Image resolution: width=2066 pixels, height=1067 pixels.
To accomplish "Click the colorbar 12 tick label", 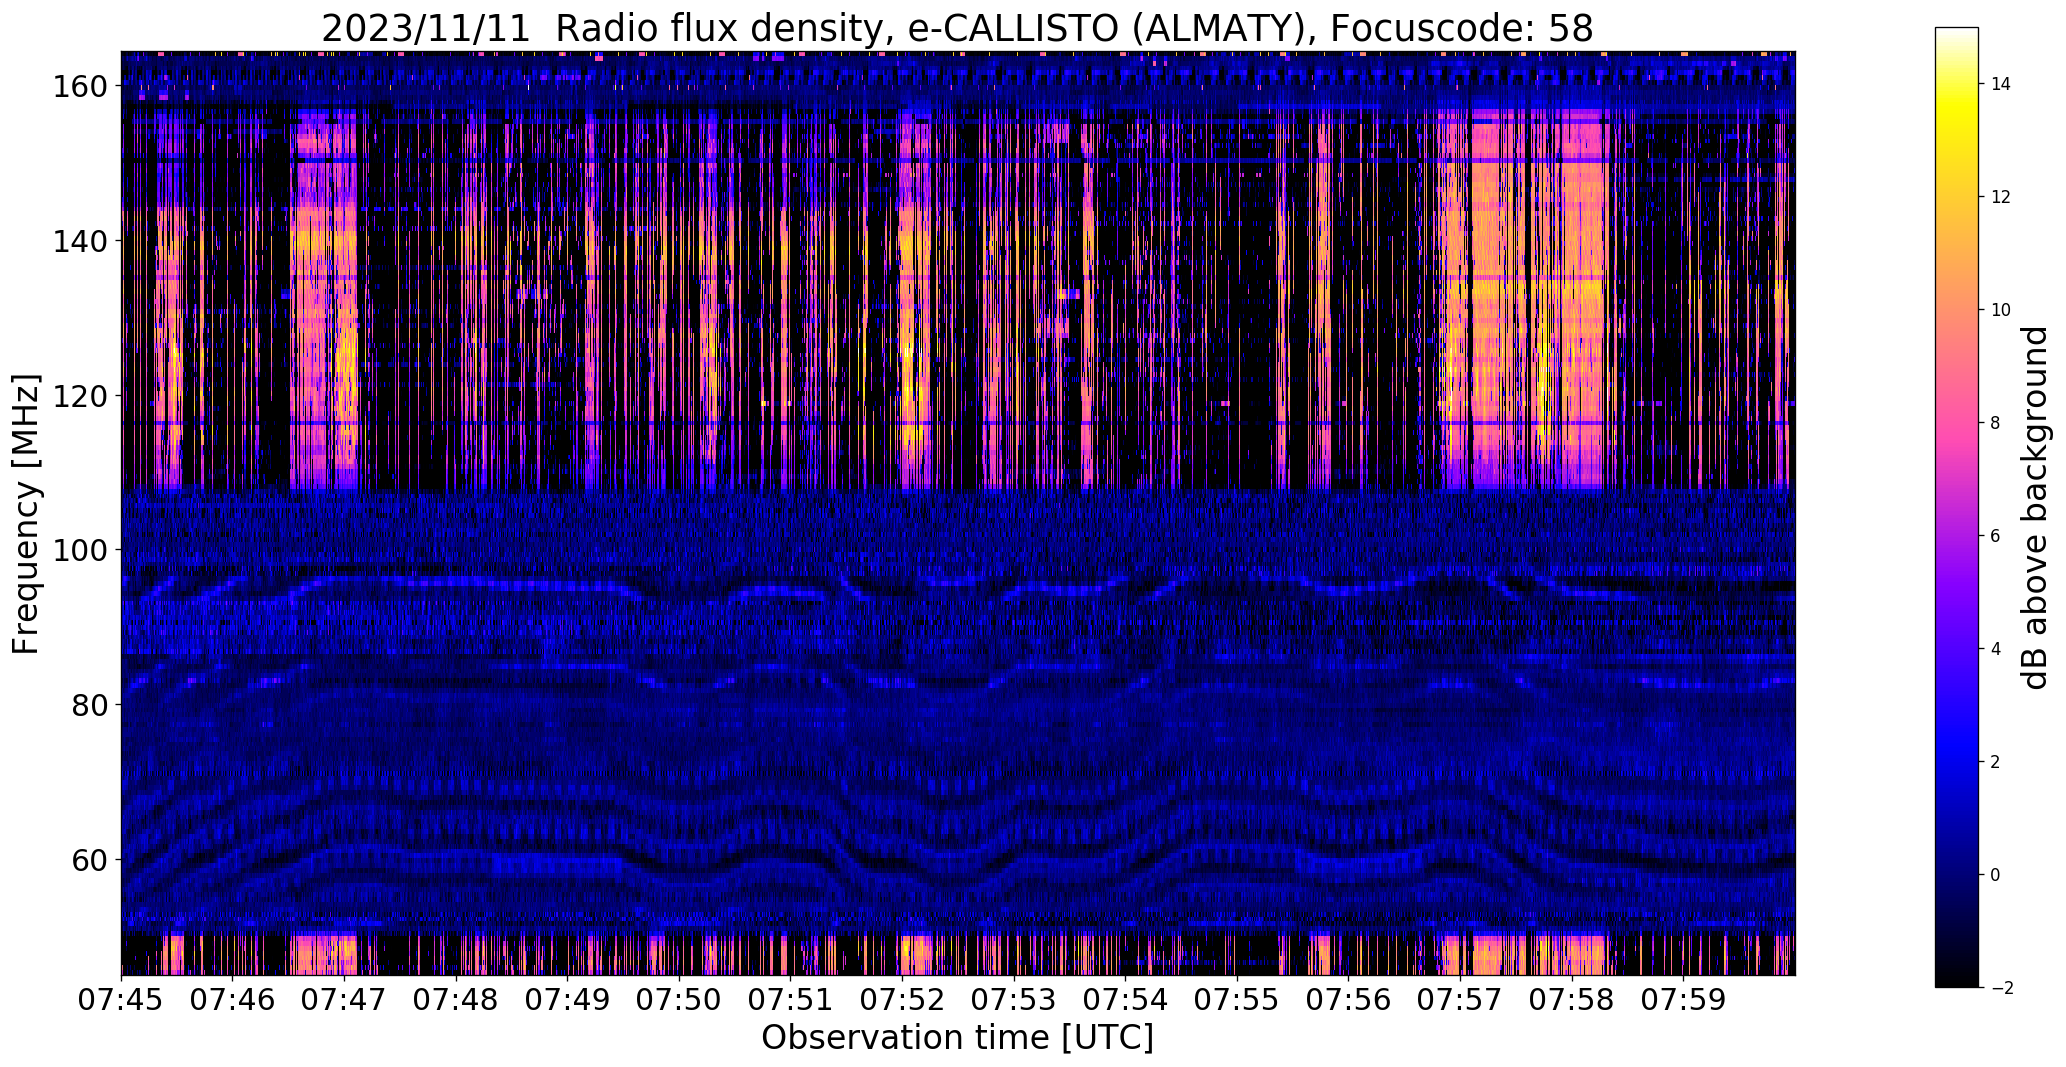I will tap(2001, 197).
